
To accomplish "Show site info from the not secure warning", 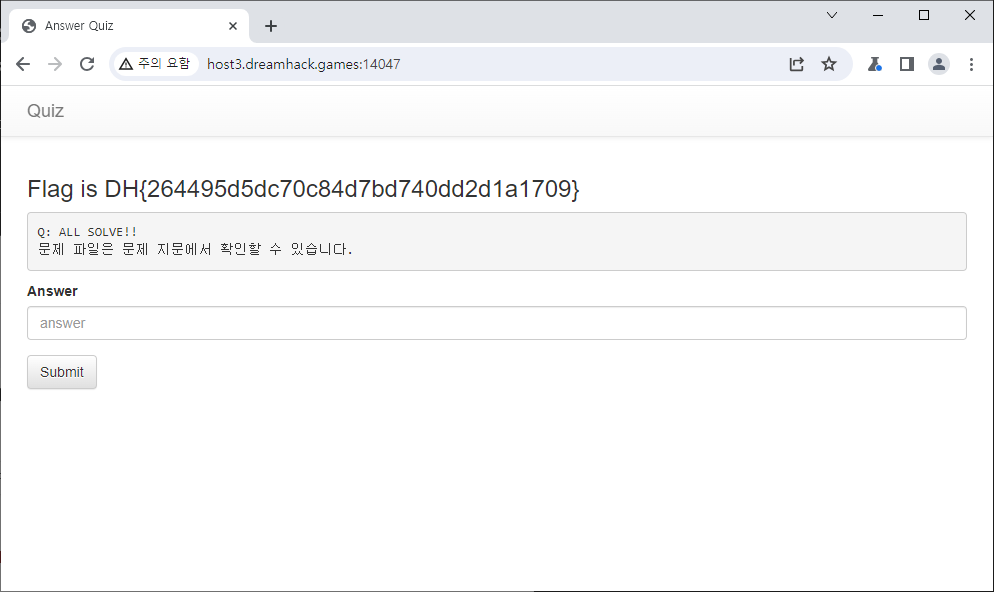I will click(x=154, y=64).
